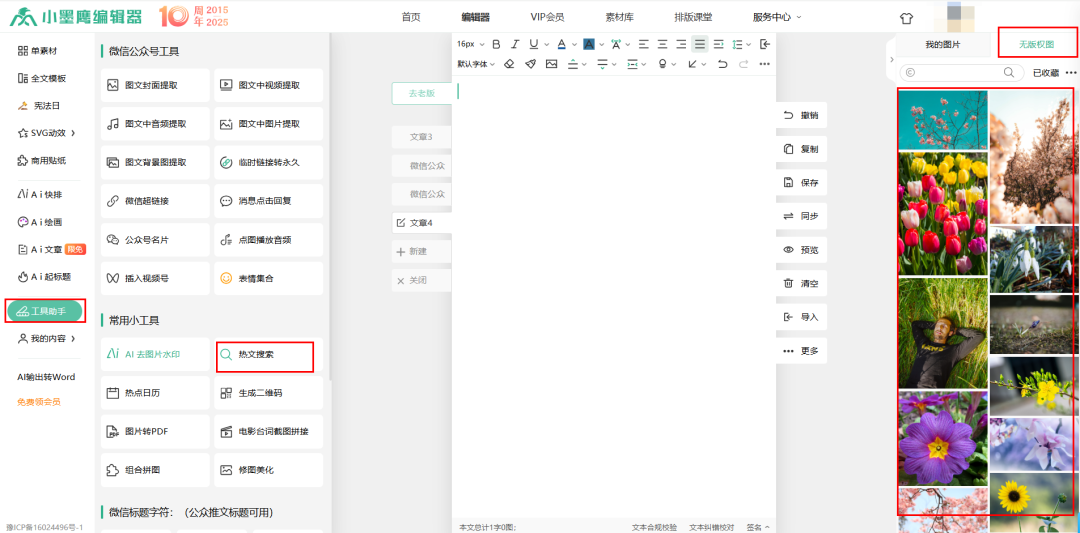Click the undo arrow in editor toolbar
This screenshot has height=533, width=1080.
tap(722, 64)
